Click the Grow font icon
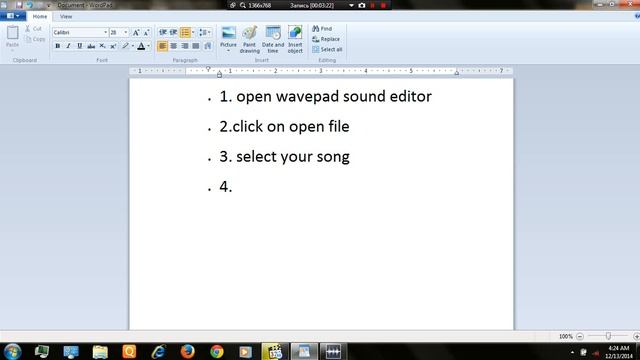The image size is (640, 360). pyautogui.click(x=136, y=32)
